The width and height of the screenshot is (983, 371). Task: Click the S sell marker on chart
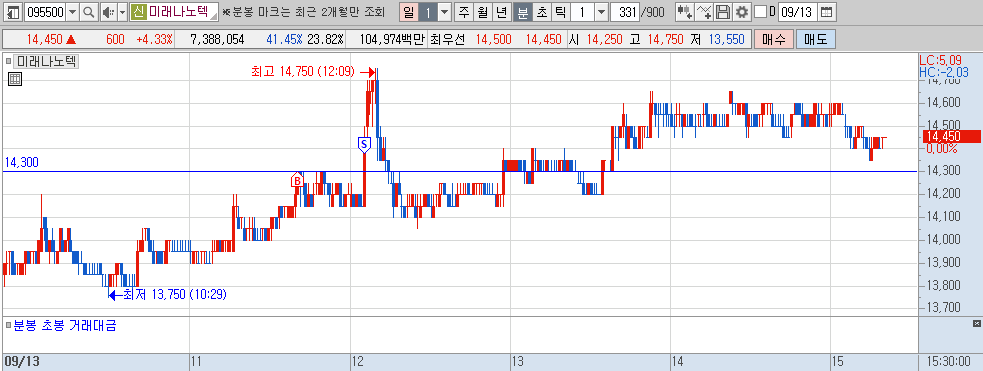364,144
